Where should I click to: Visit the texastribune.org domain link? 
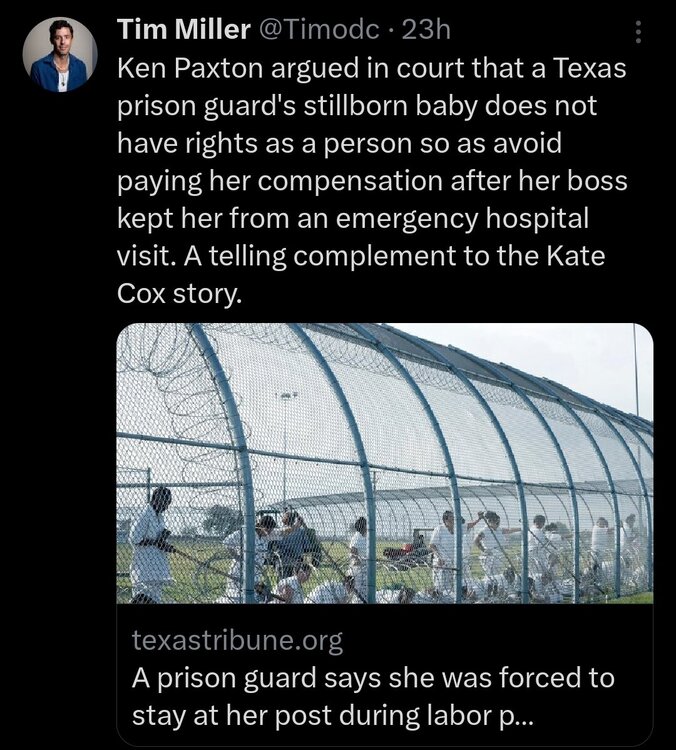[237, 640]
